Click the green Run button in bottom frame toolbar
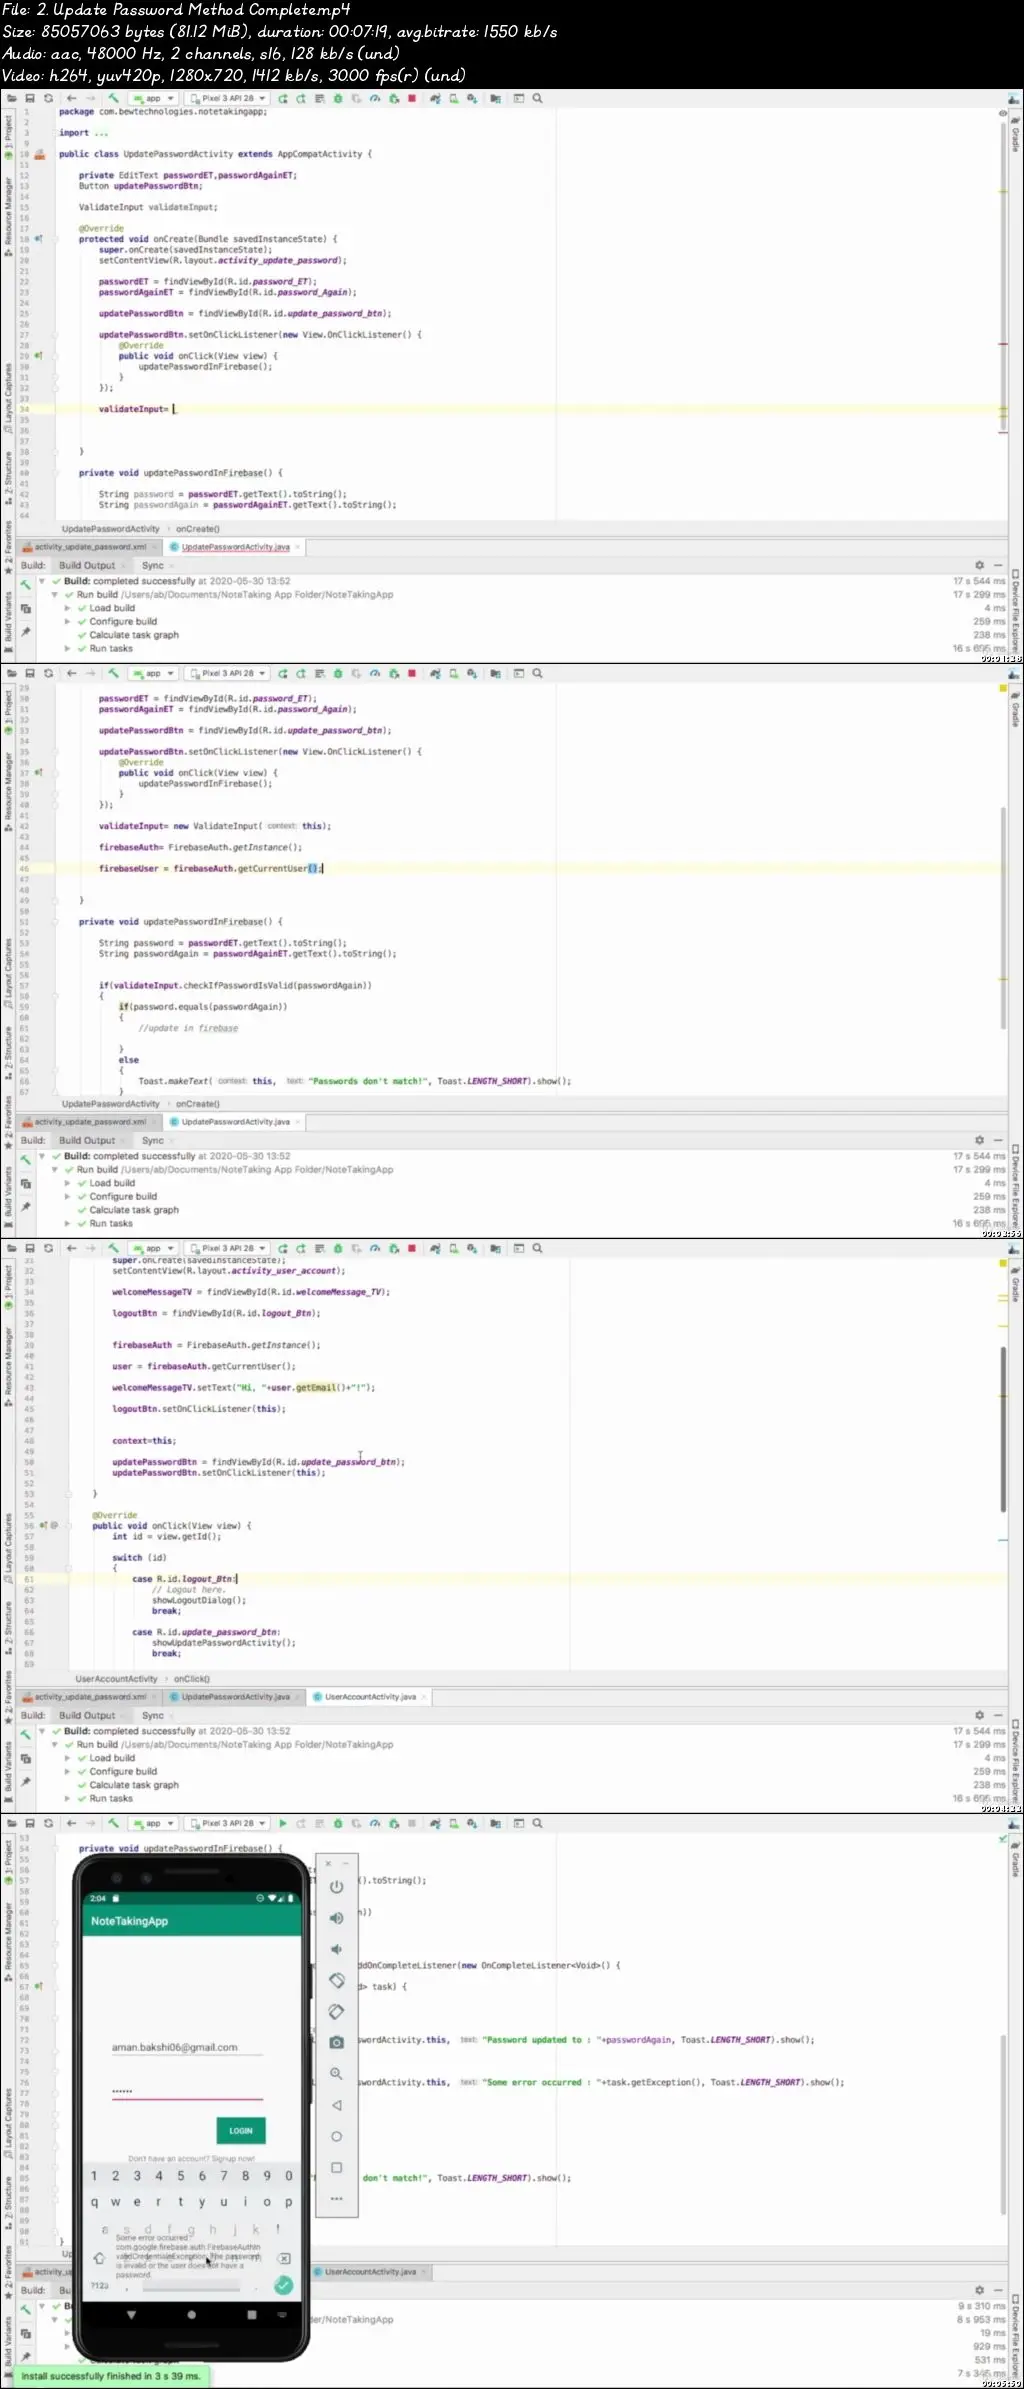Viewport: 1024px width, 2389px height. tap(283, 1823)
